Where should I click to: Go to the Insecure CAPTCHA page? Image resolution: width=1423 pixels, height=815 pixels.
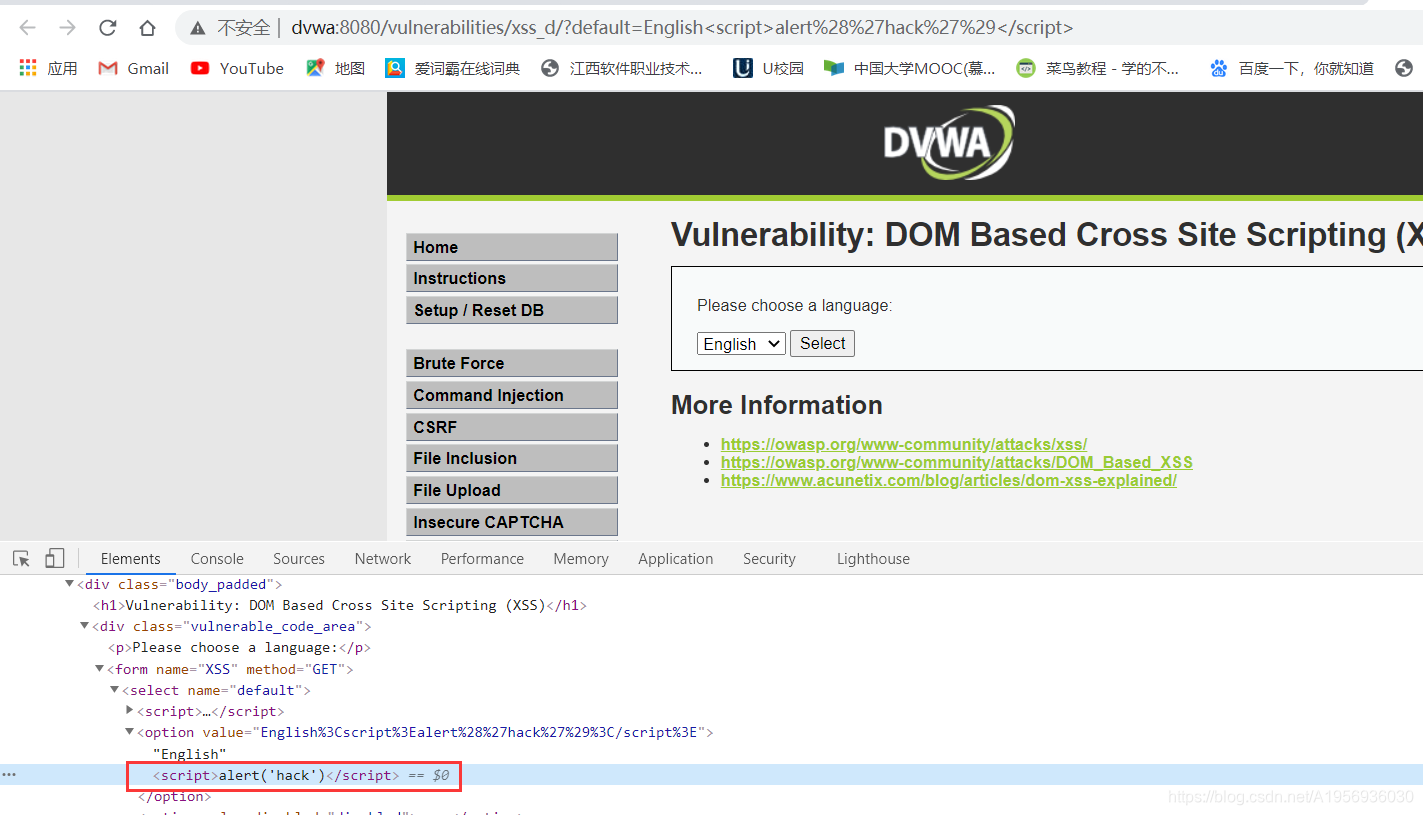(512, 522)
